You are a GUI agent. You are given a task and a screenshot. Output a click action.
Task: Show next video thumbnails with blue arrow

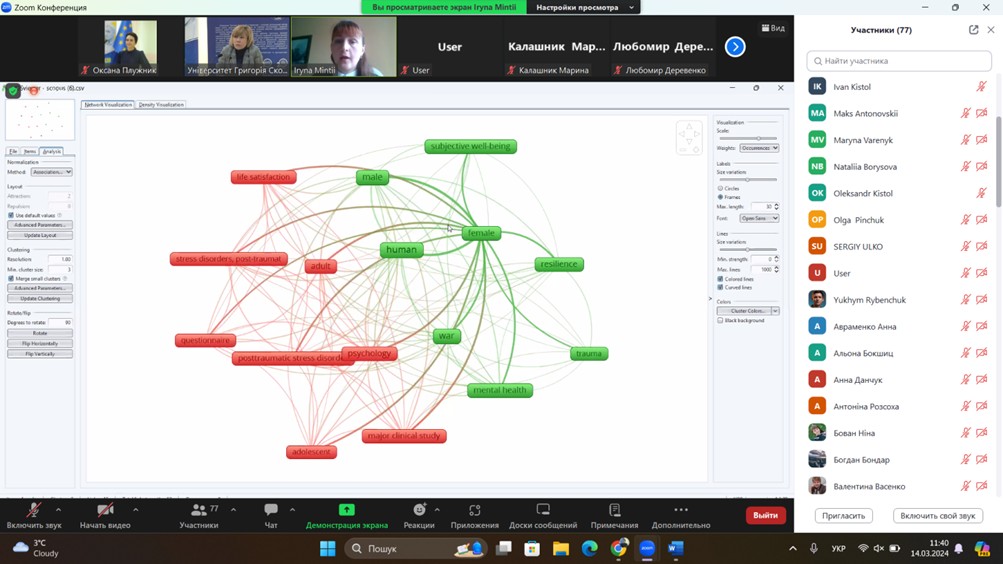pos(735,47)
